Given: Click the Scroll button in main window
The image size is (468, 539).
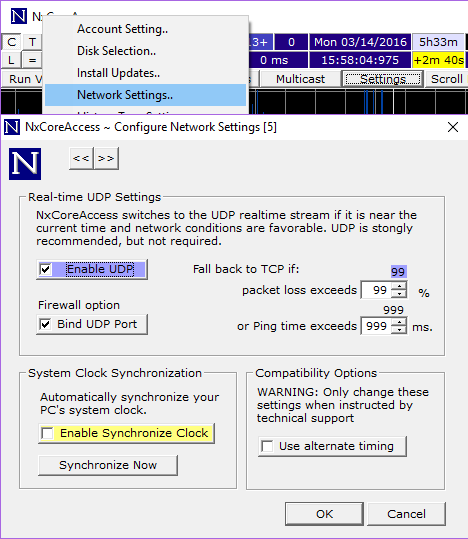Looking at the screenshot, I should [446, 79].
